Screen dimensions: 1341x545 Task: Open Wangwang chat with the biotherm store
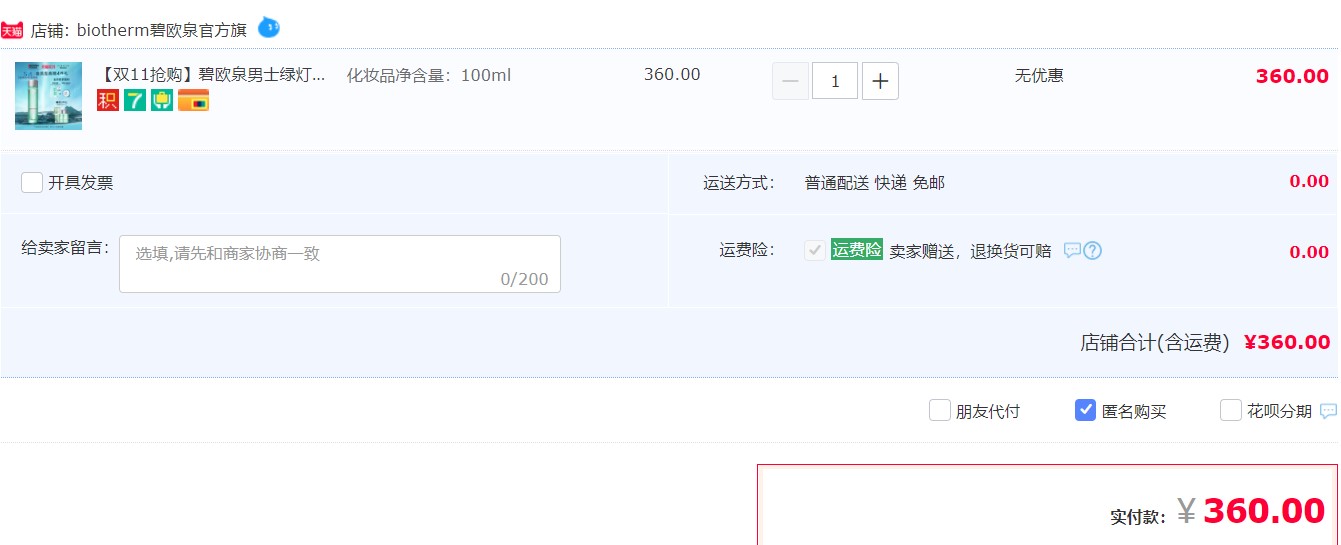click(268, 27)
